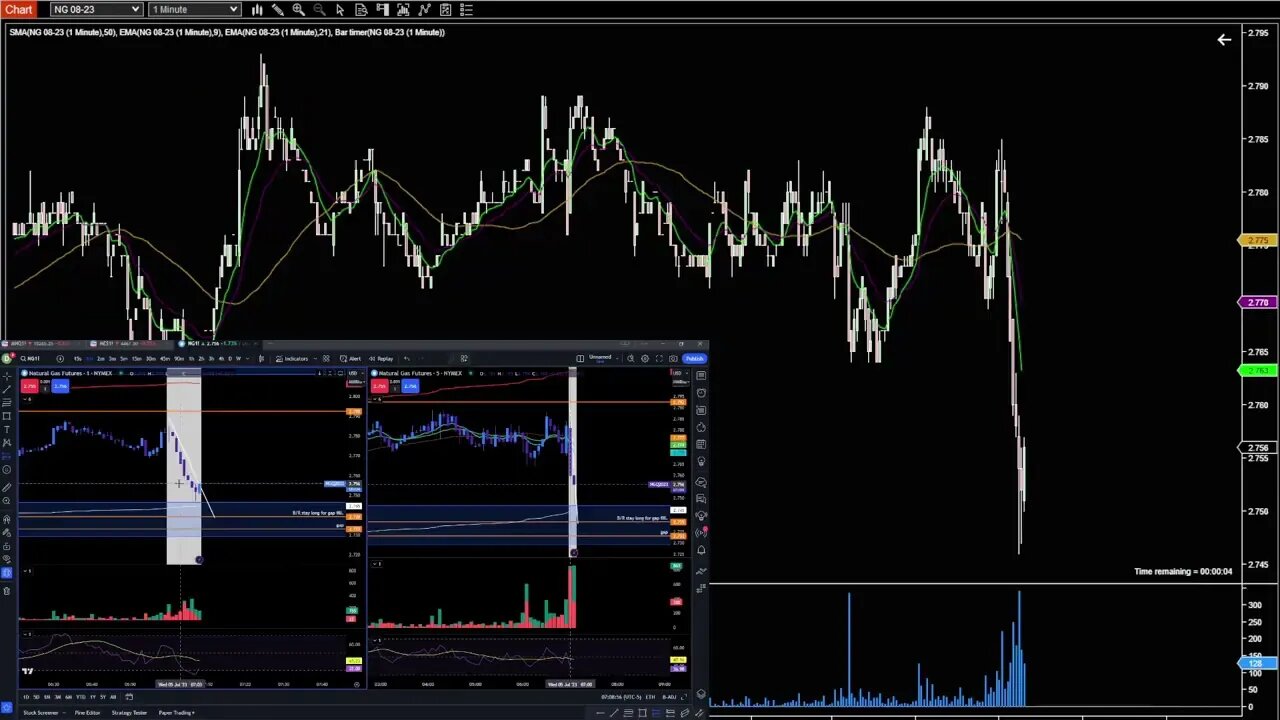Select the YTD date range
Image resolution: width=1280 pixels, height=720 pixels.
[x=81, y=697]
